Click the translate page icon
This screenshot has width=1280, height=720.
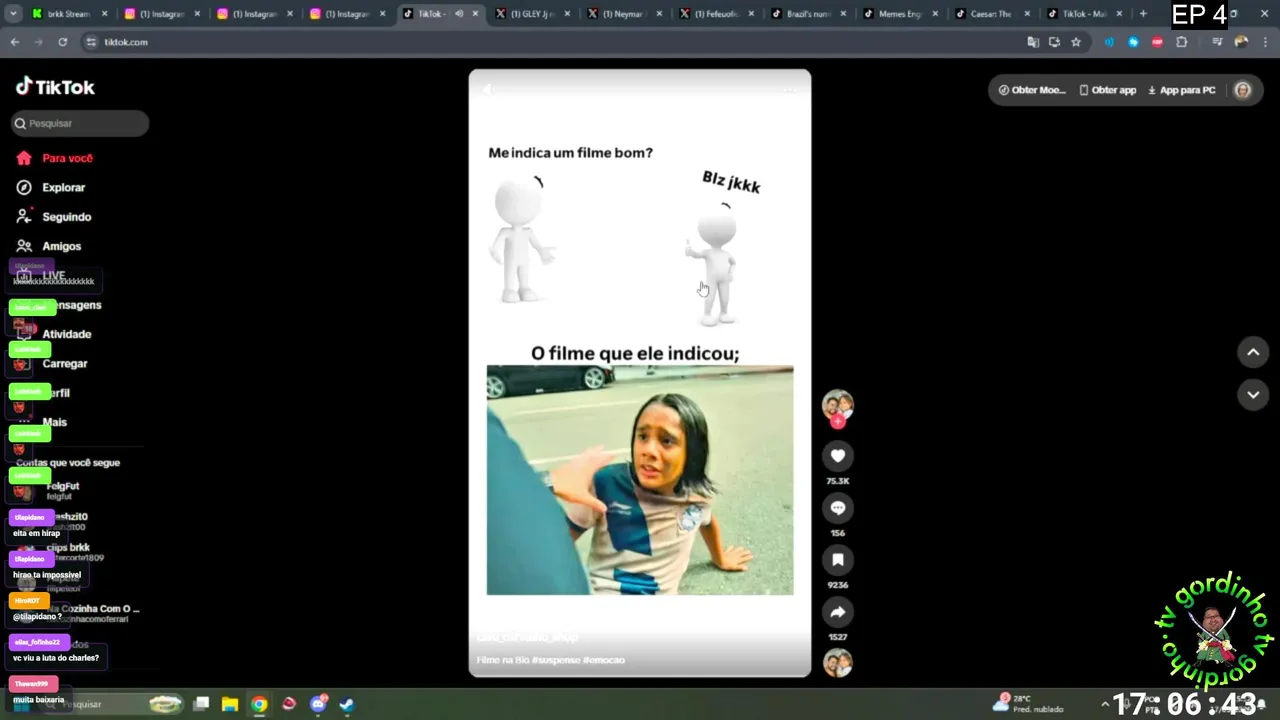point(1033,42)
